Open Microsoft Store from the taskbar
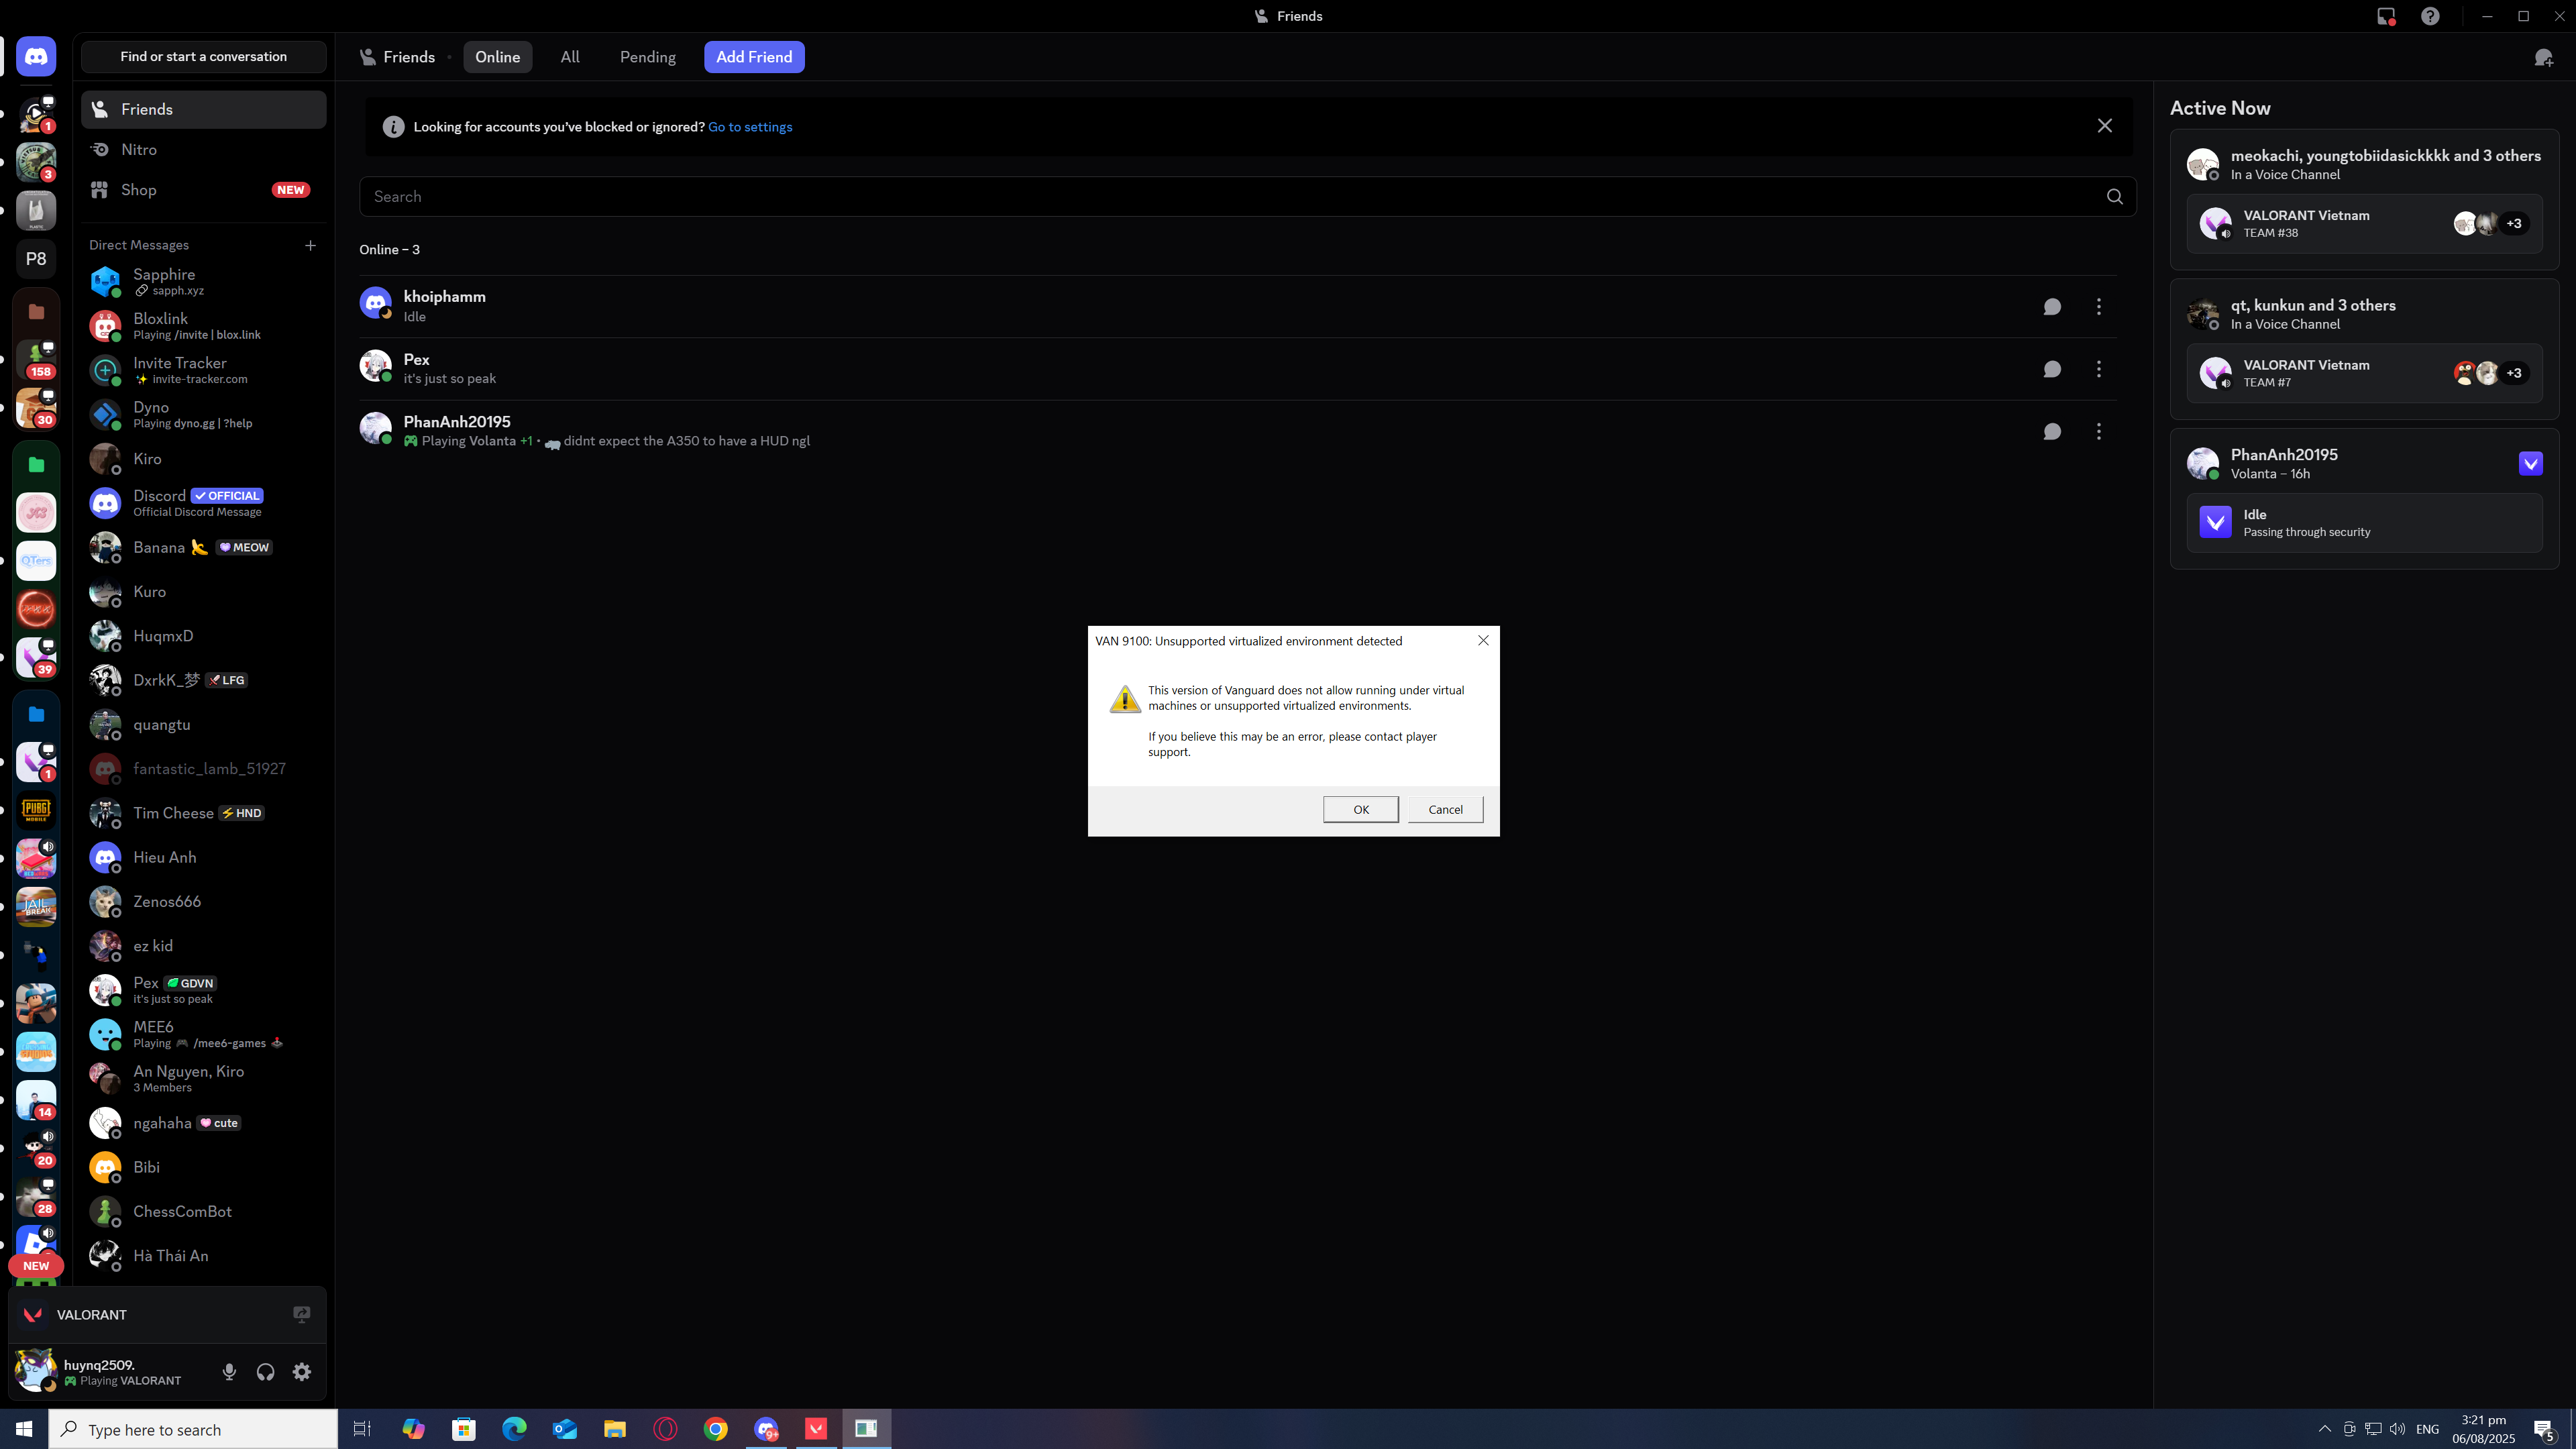 click(x=464, y=1429)
